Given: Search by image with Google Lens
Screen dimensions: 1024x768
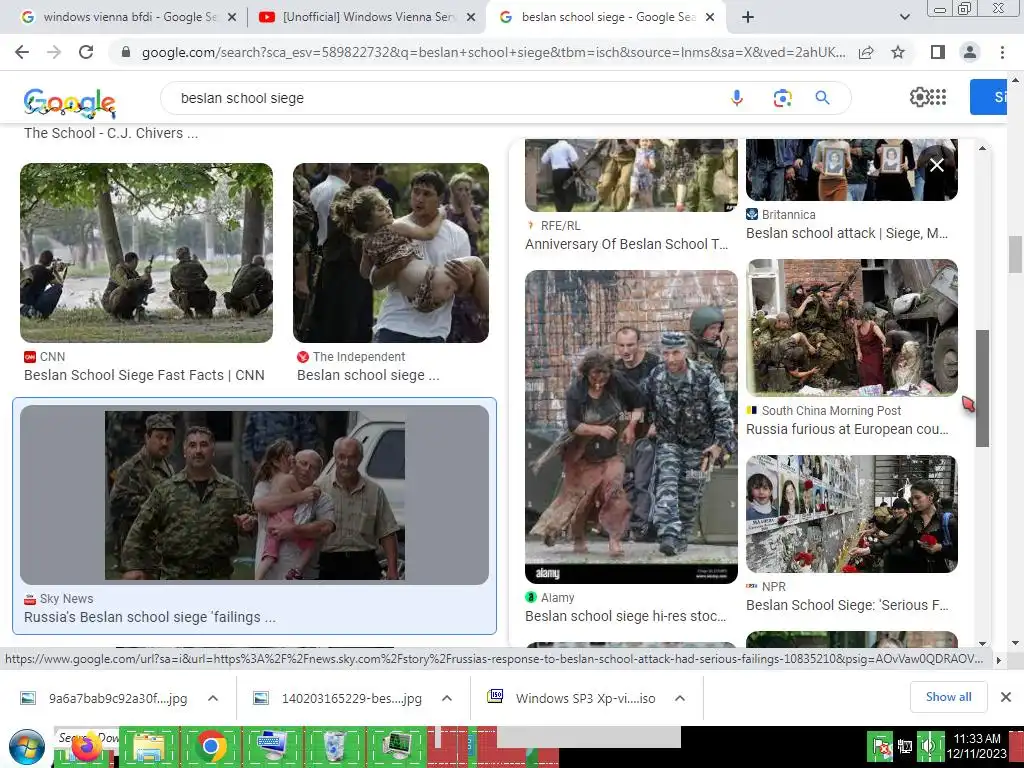Looking at the screenshot, I should pos(782,98).
